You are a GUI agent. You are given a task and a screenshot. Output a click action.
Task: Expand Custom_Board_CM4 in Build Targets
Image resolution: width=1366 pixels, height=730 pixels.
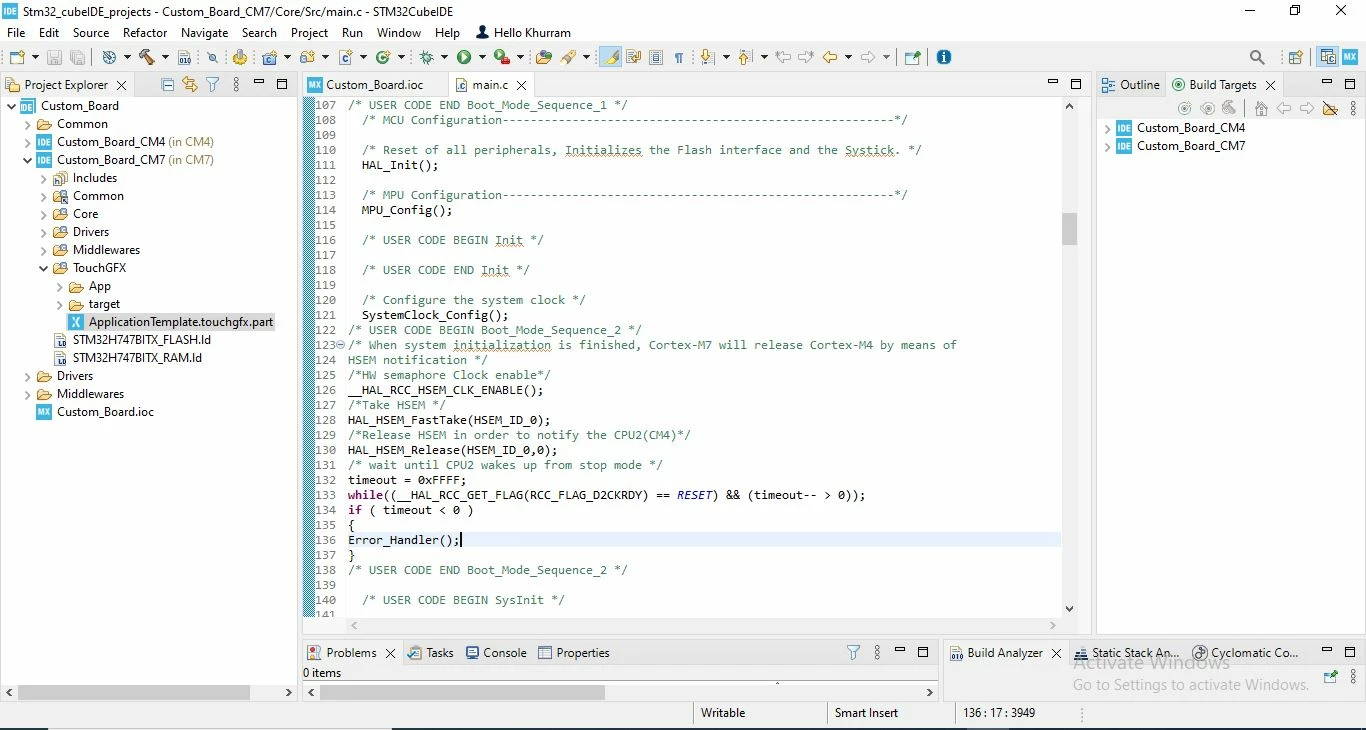coord(1108,128)
